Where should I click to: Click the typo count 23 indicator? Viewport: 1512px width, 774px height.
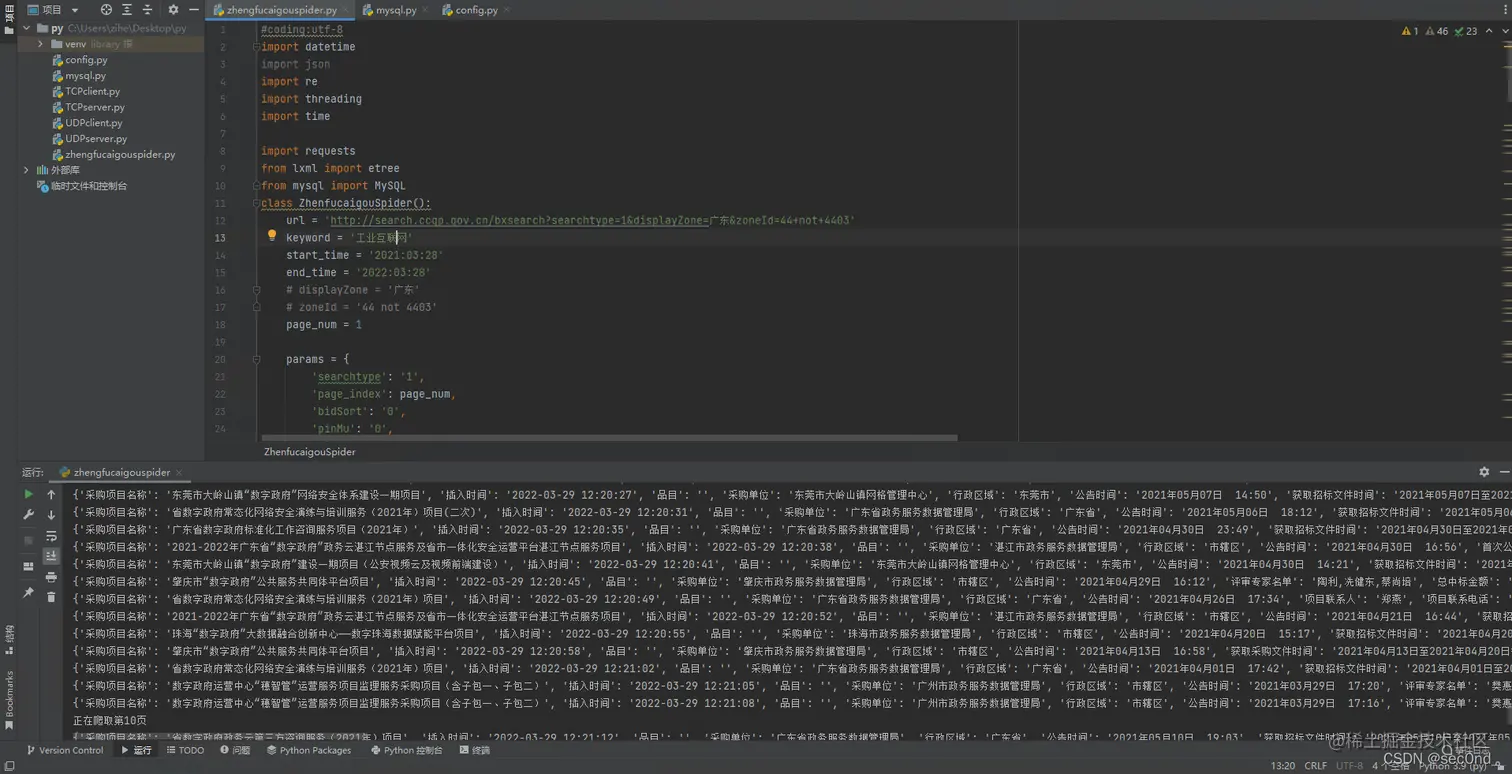click(1465, 31)
